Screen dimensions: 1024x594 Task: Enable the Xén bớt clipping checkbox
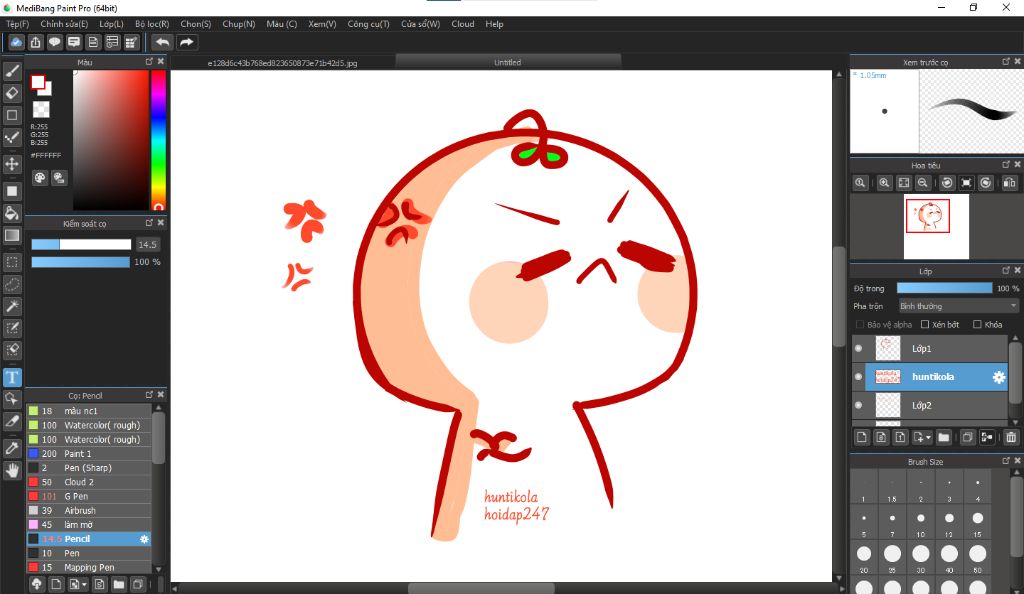[925, 324]
